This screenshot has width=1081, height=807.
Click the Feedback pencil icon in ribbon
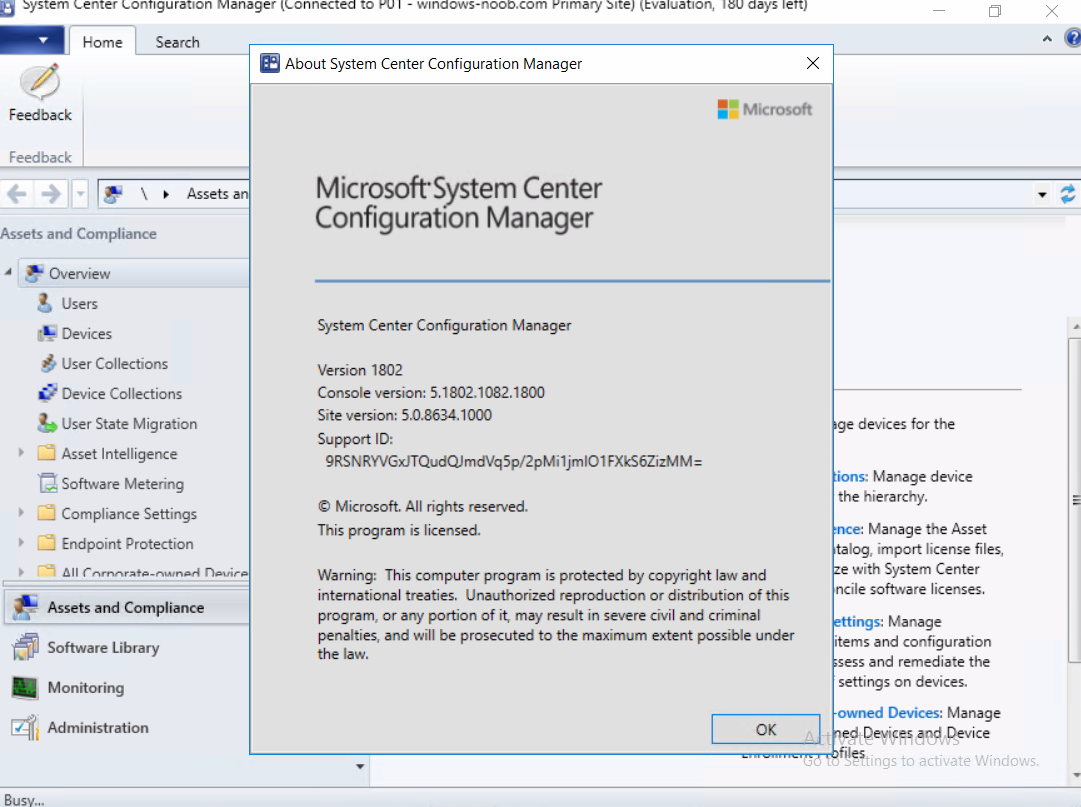pyautogui.click(x=40, y=82)
